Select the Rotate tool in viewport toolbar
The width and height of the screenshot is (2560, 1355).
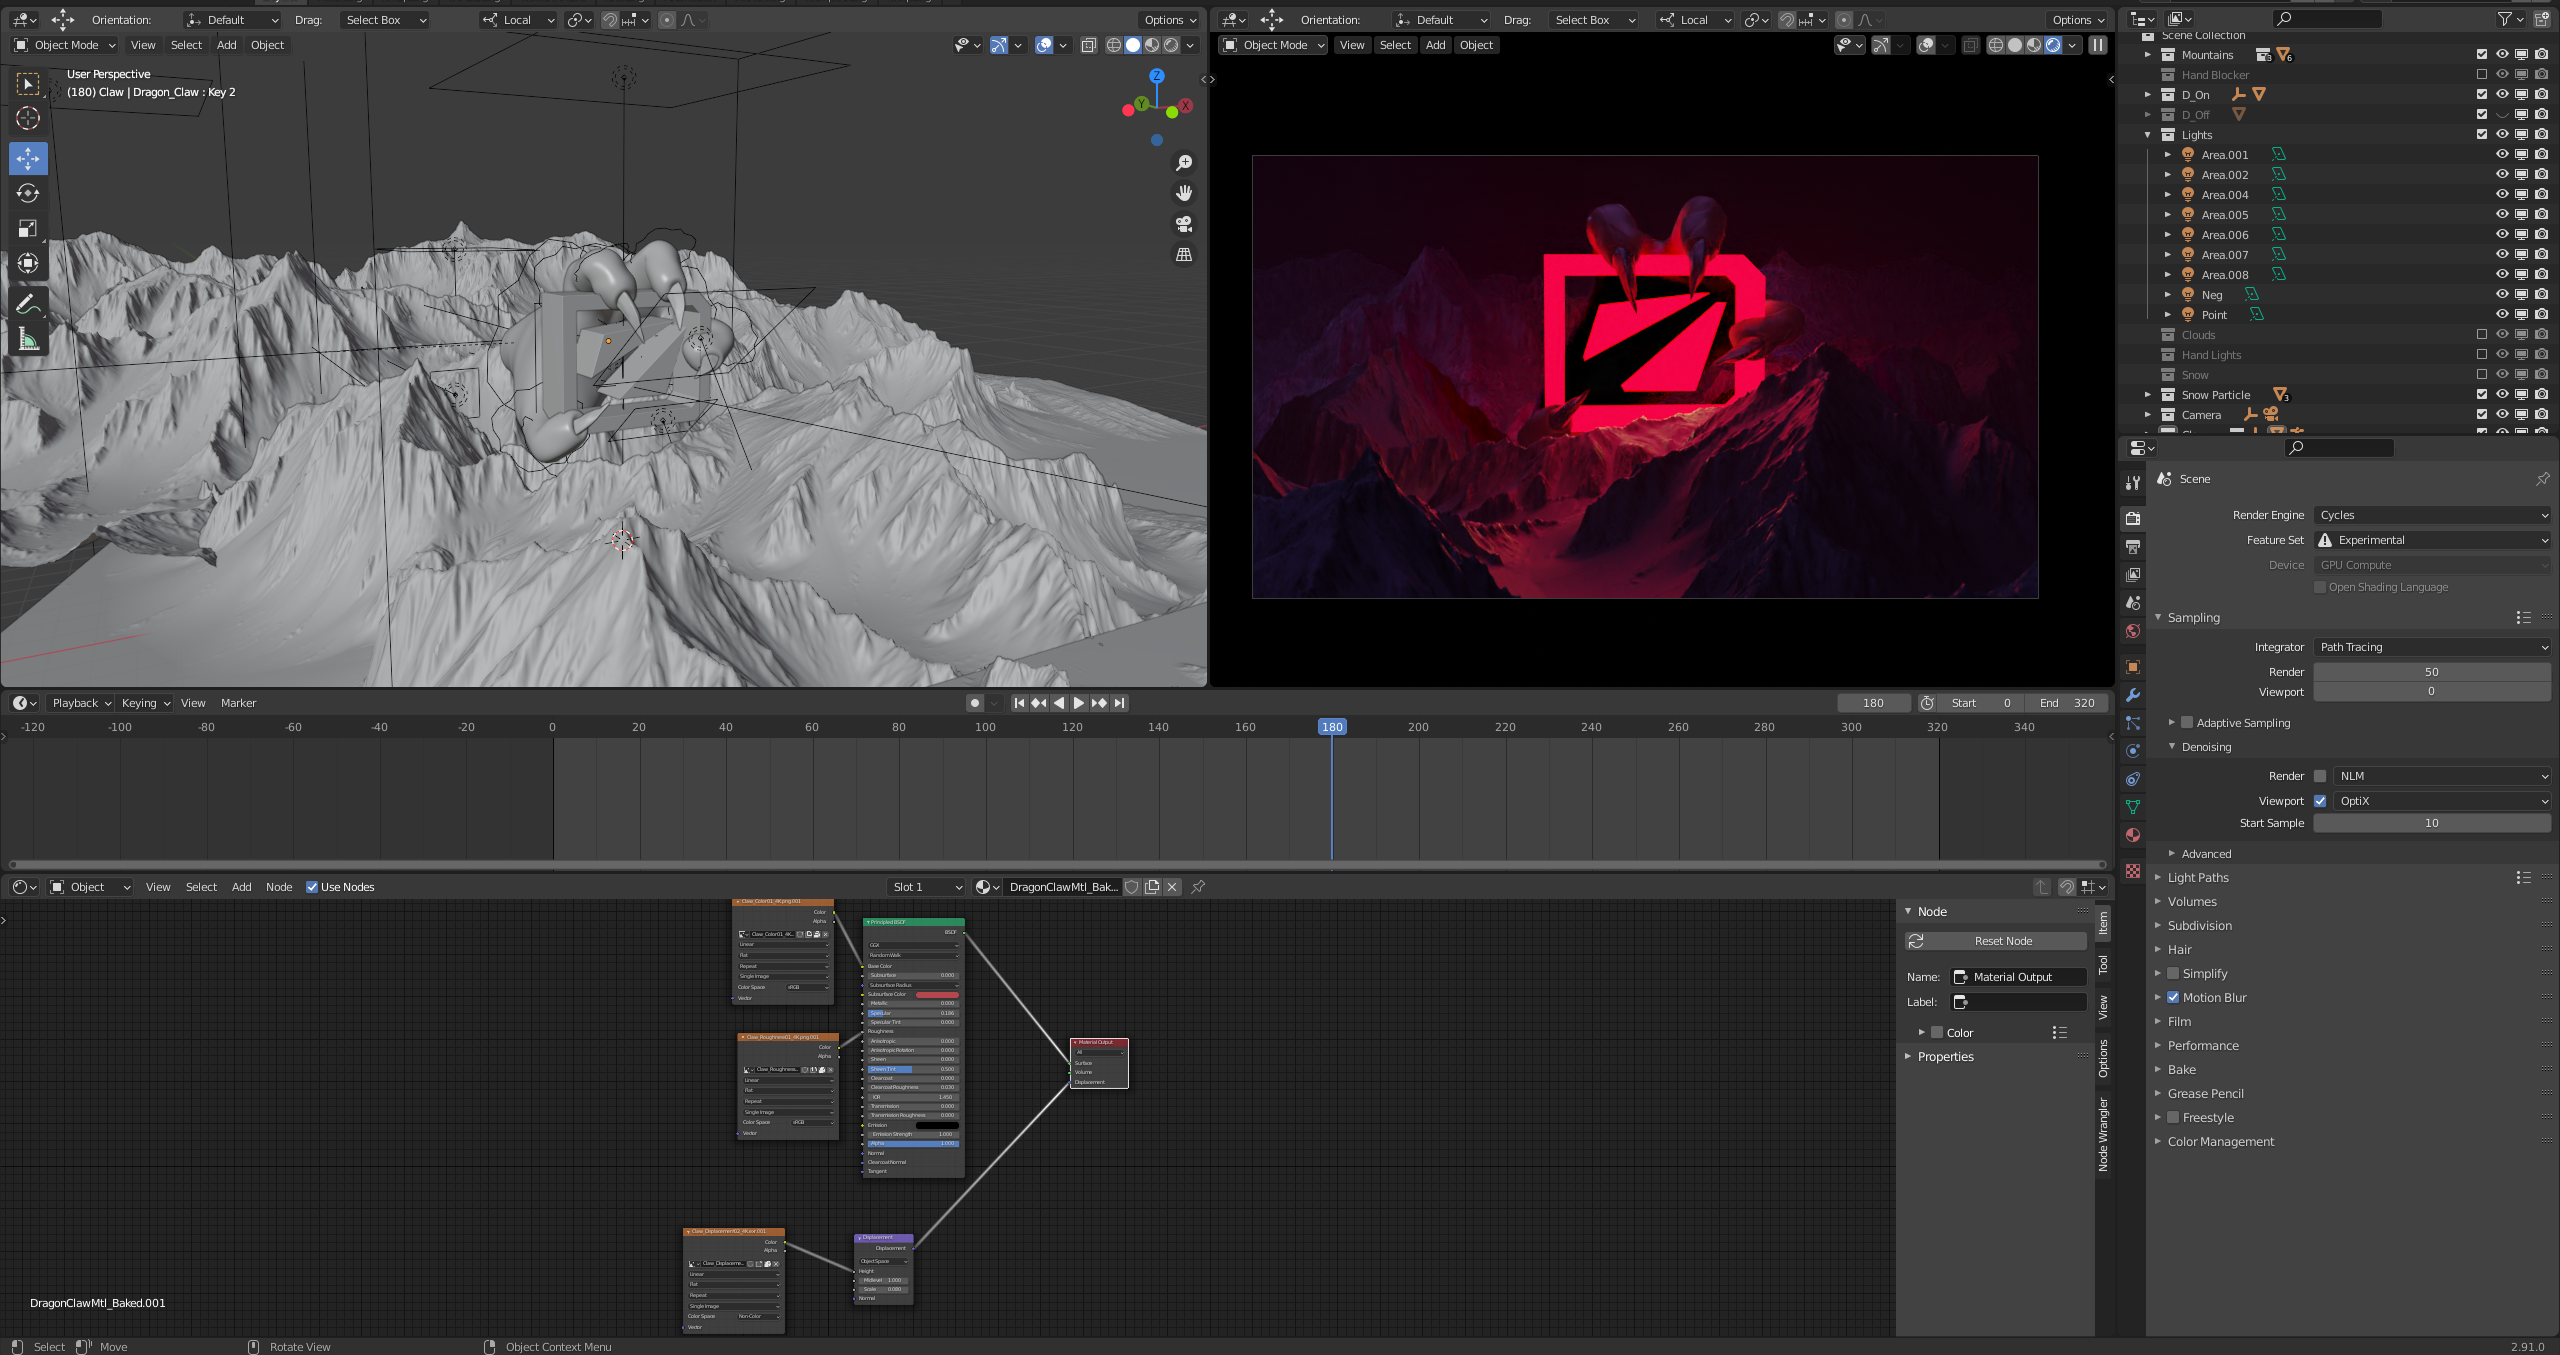tap(28, 193)
